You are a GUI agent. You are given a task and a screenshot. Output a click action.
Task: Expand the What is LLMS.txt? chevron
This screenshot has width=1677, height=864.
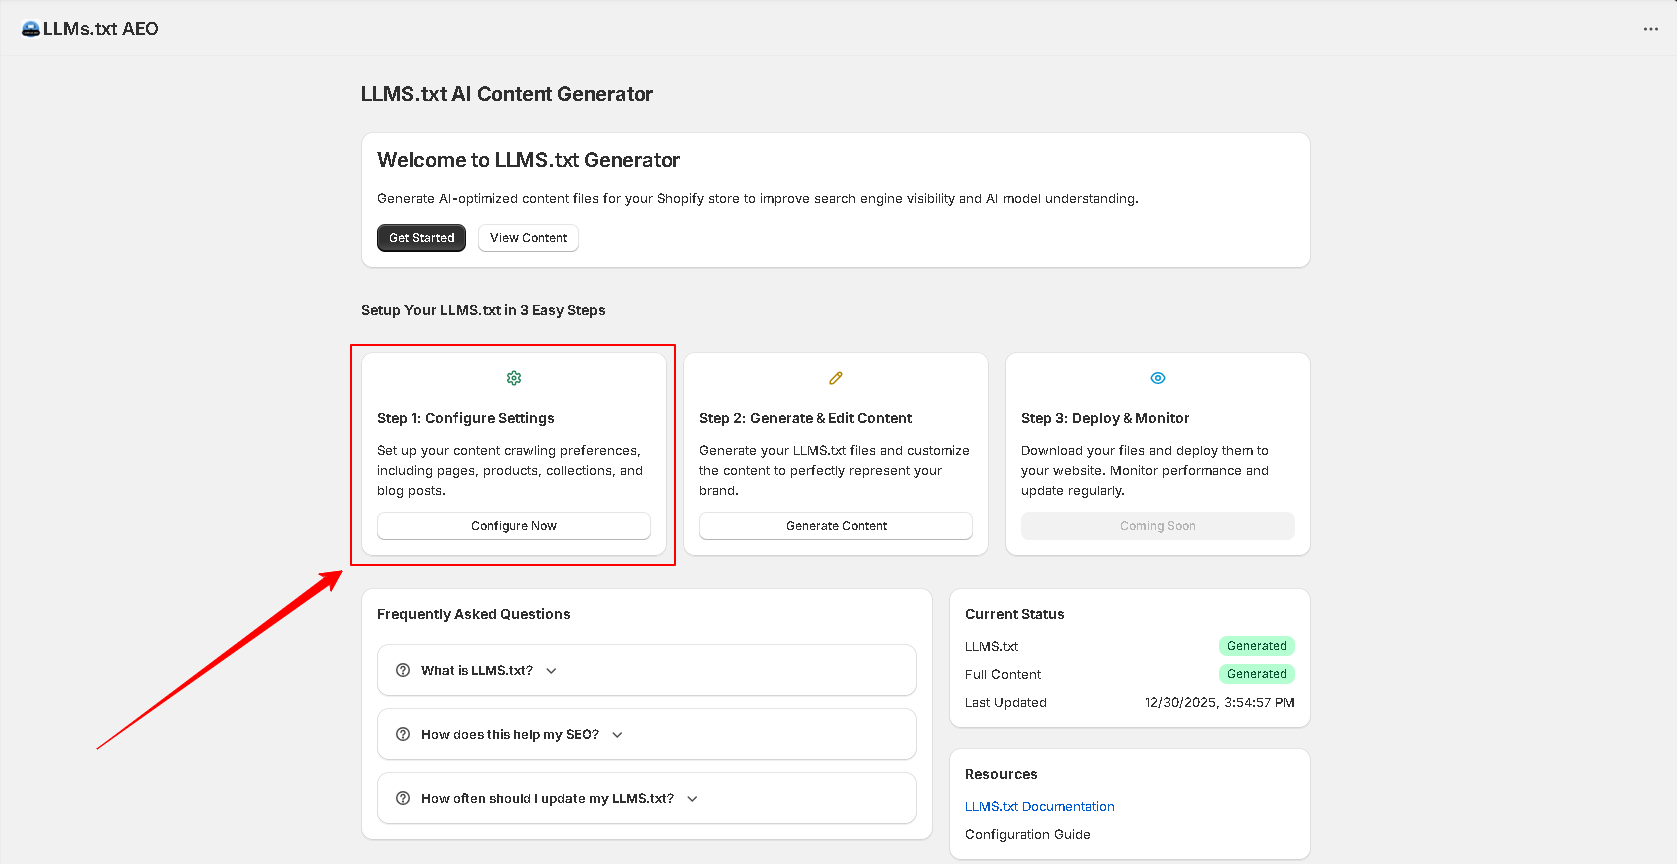click(x=551, y=671)
